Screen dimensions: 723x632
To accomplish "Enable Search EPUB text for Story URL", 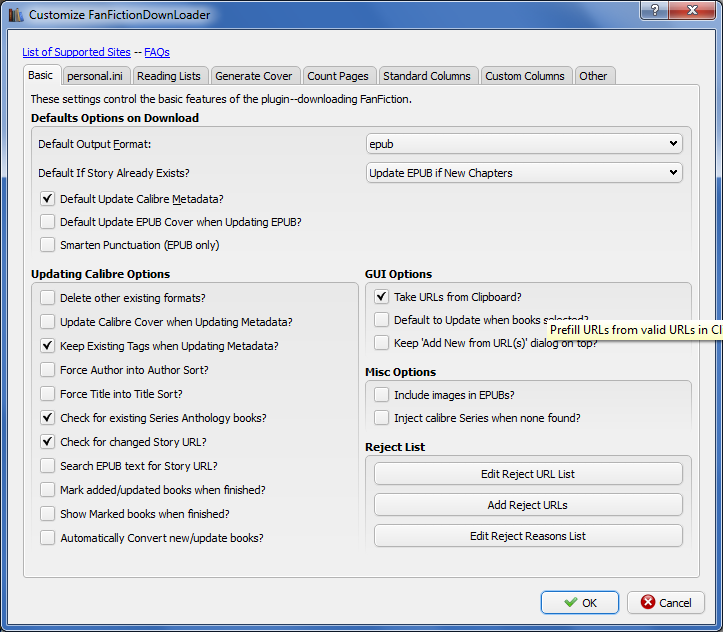I will click(47, 466).
